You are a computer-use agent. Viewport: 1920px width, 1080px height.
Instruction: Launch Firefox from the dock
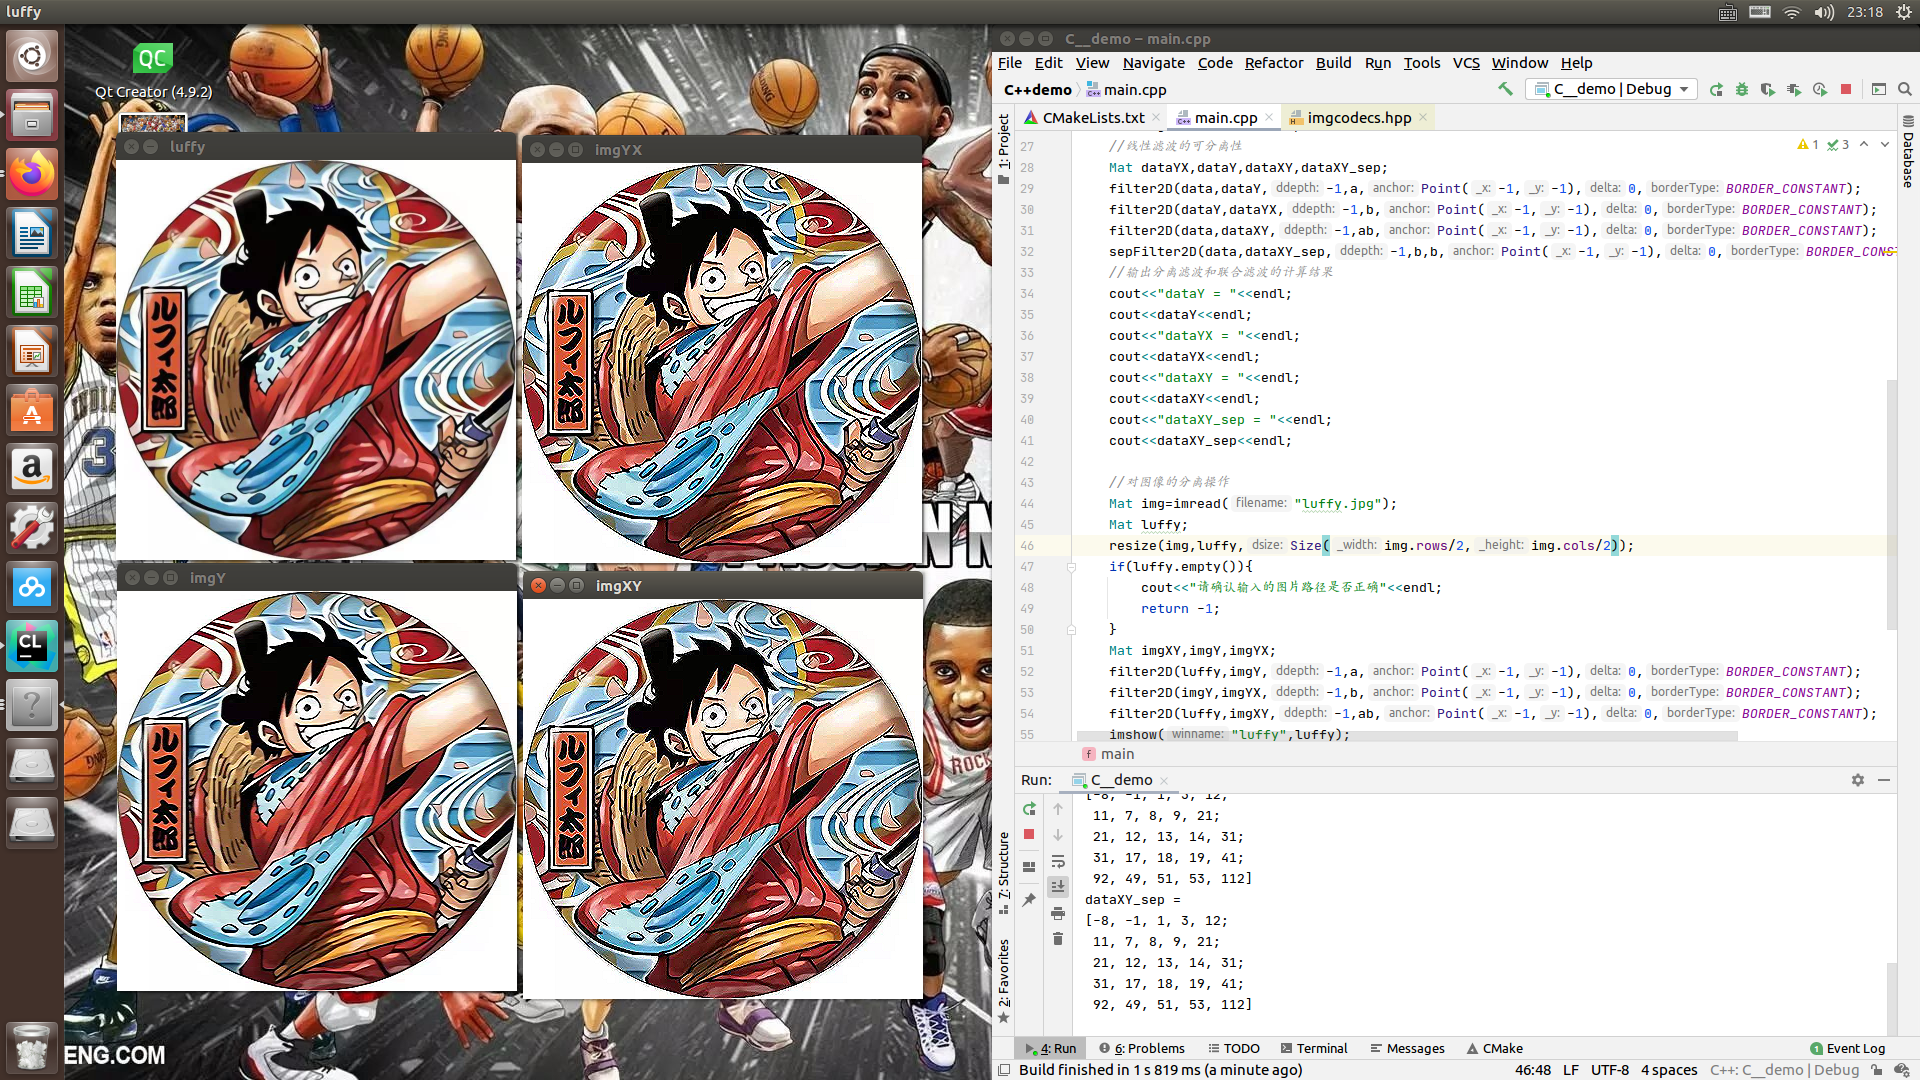[x=32, y=175]
